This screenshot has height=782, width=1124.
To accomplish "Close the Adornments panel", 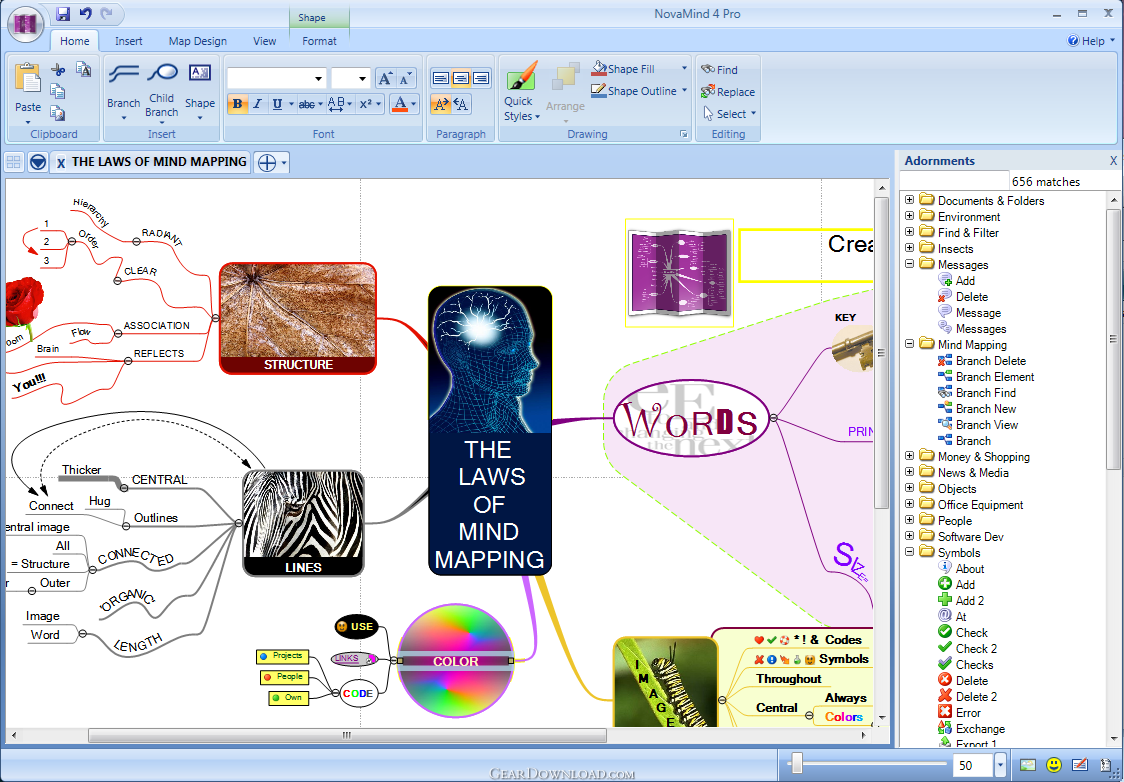I will 1113,161.
